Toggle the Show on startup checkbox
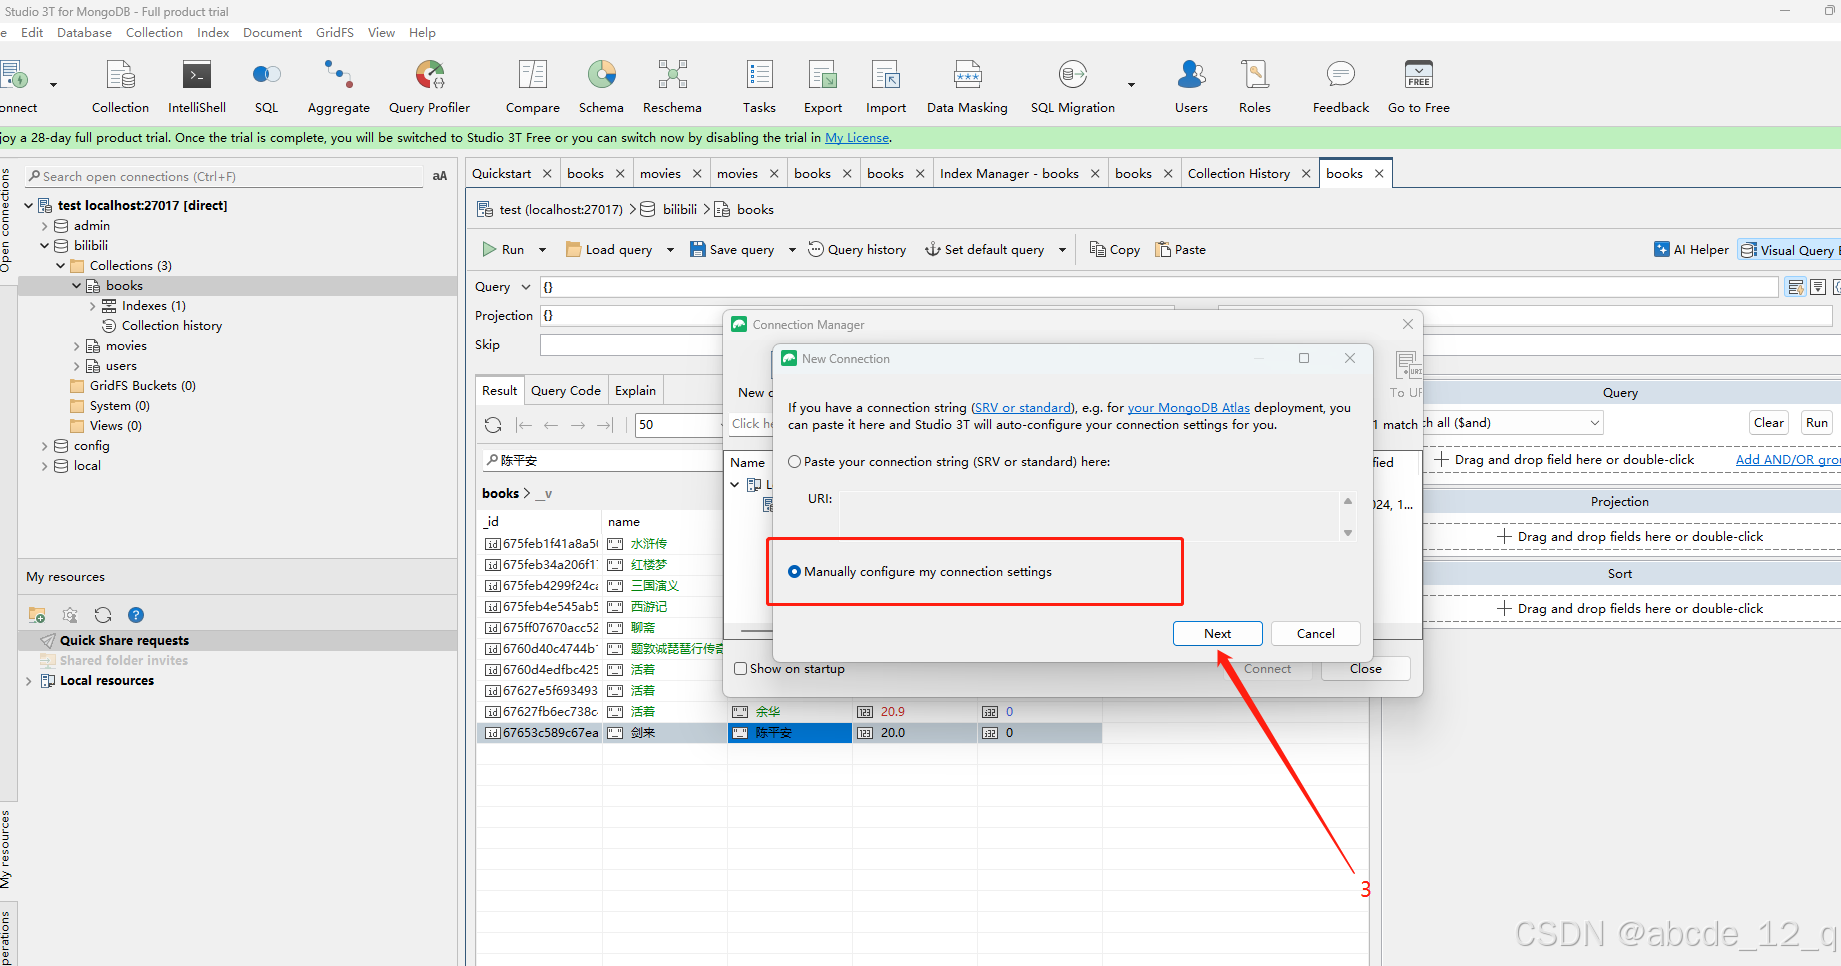The height and width of the screenshot is (966, 1841). pyautogui.click(x=741, y=669)
